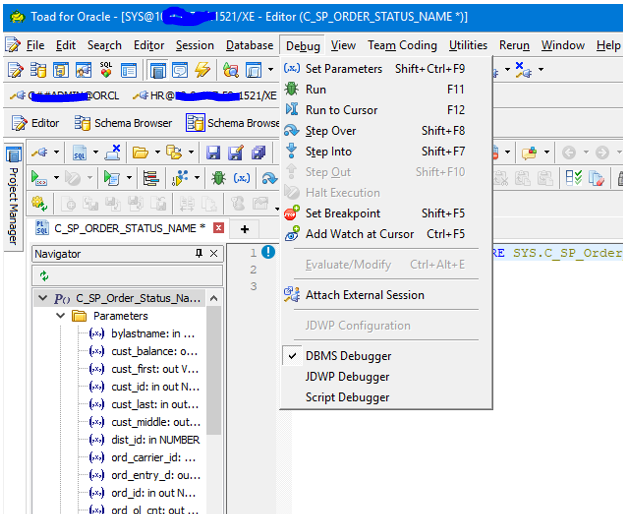Switch to the ADMIN@ORCL connection
Screen dimensions: 623x514
pyautogui.click(x=65, y=96)
